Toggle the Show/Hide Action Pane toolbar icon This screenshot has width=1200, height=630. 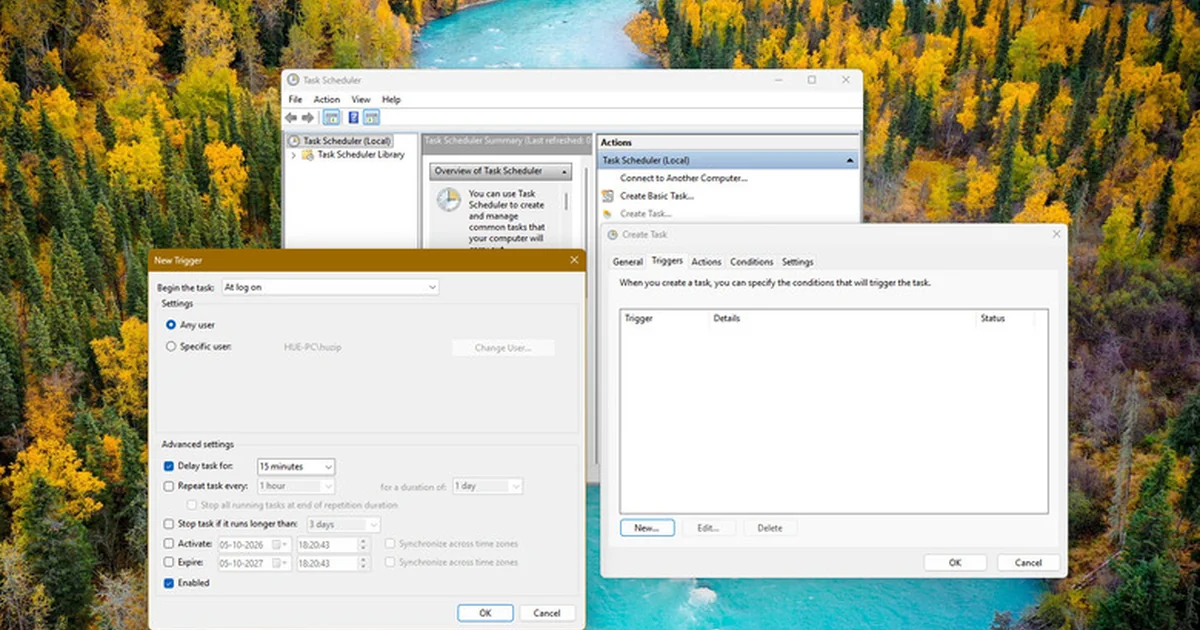[x=371, y=118]
